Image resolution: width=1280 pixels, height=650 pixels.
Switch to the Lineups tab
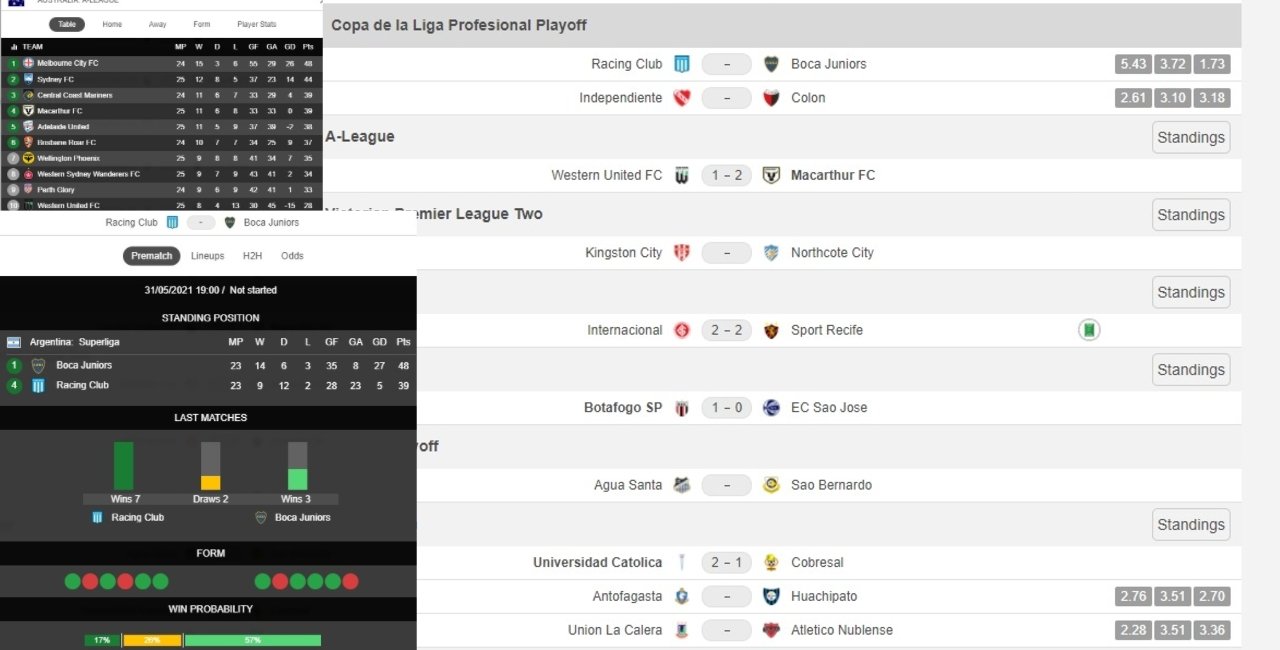208,256
